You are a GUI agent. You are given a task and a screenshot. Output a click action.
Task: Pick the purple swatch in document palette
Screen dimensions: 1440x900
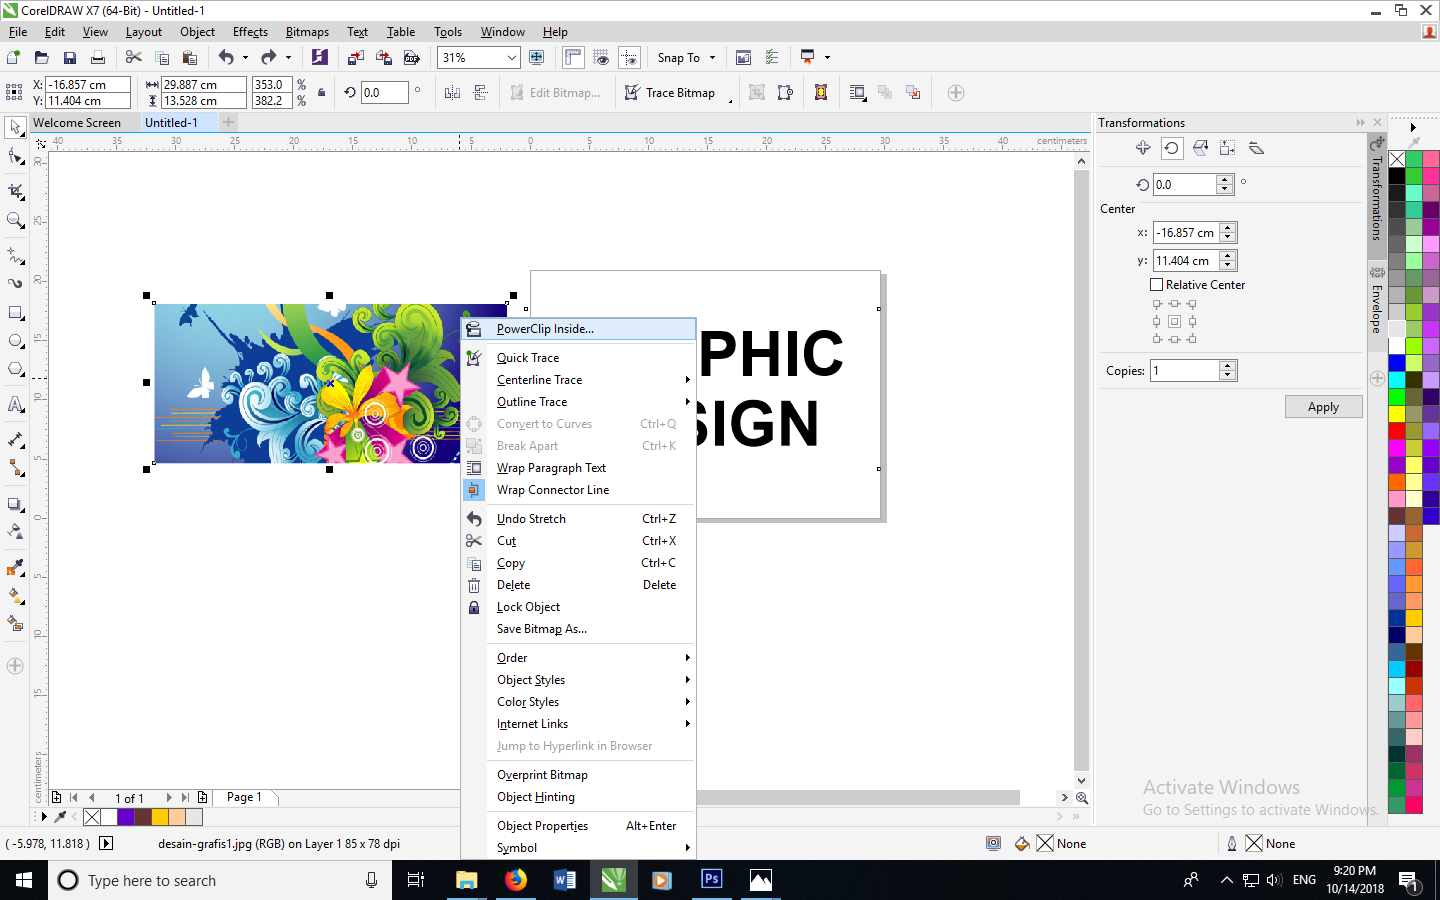point(126,817)
